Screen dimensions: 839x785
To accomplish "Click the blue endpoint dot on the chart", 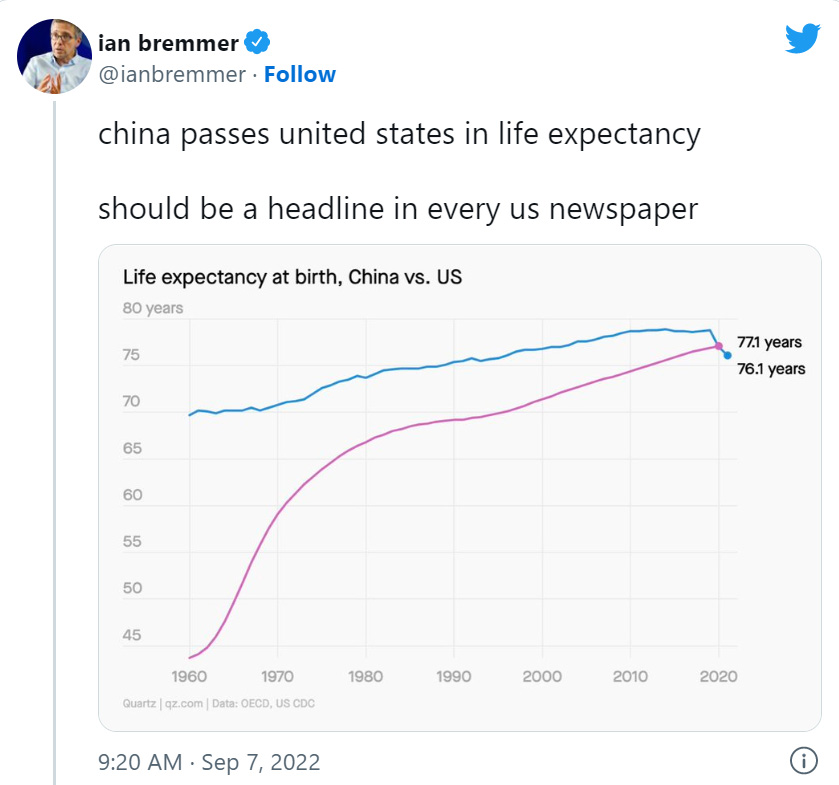I will click(x=727, y=355).
